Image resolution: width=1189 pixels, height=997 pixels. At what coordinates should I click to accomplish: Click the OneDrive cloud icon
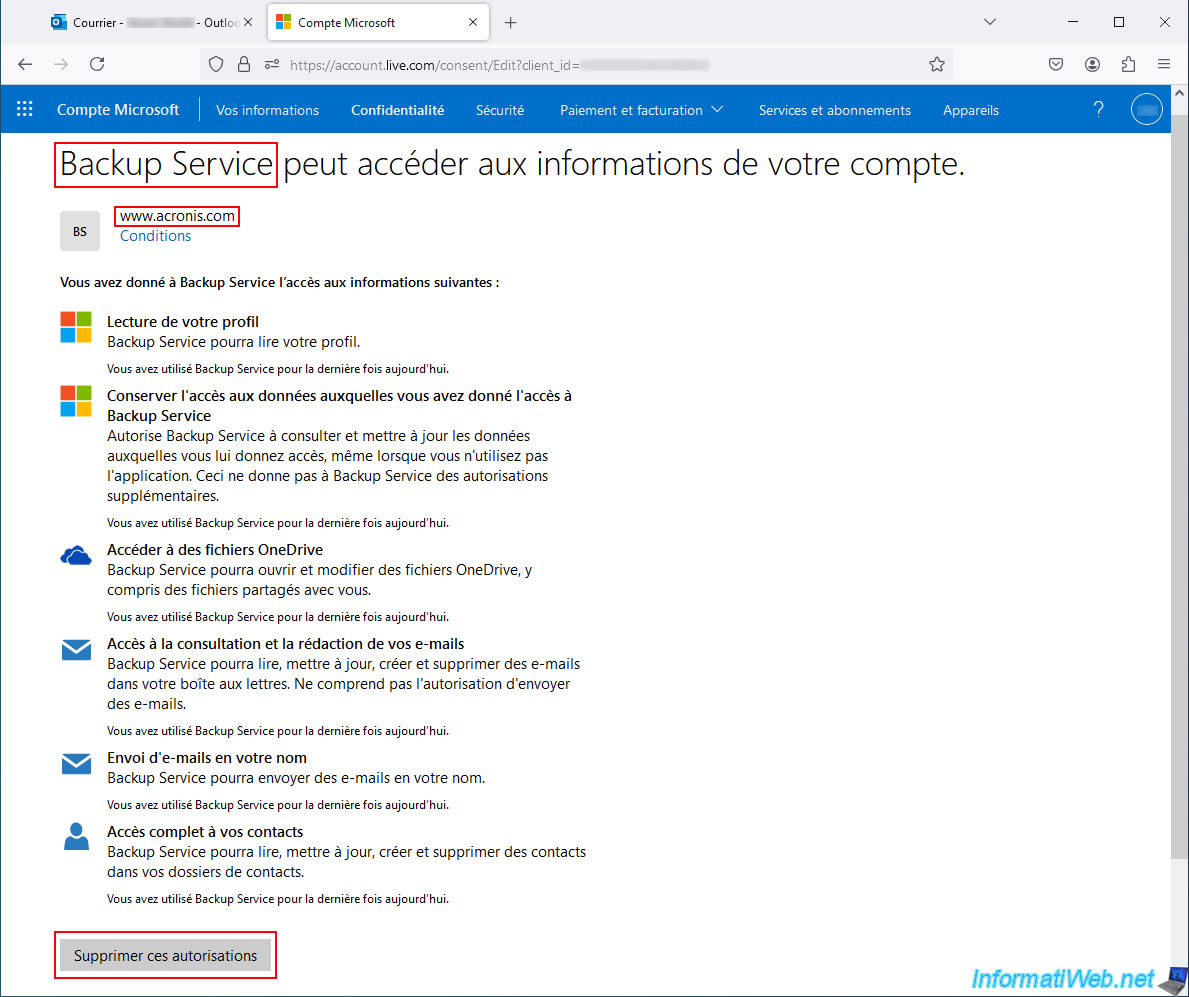pos(76,556)
